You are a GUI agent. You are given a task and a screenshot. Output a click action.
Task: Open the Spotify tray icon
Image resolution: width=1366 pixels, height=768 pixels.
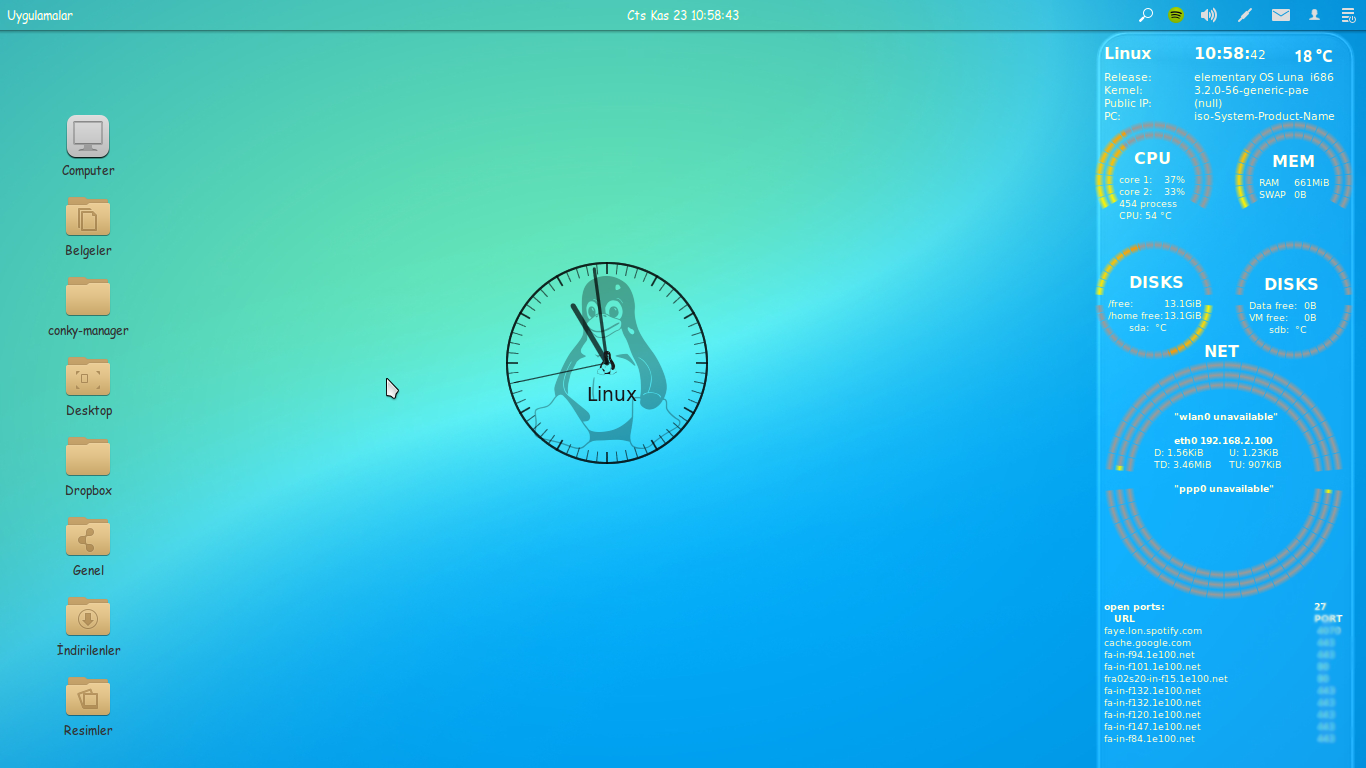pyautogui.click(x=1177, y=15)
